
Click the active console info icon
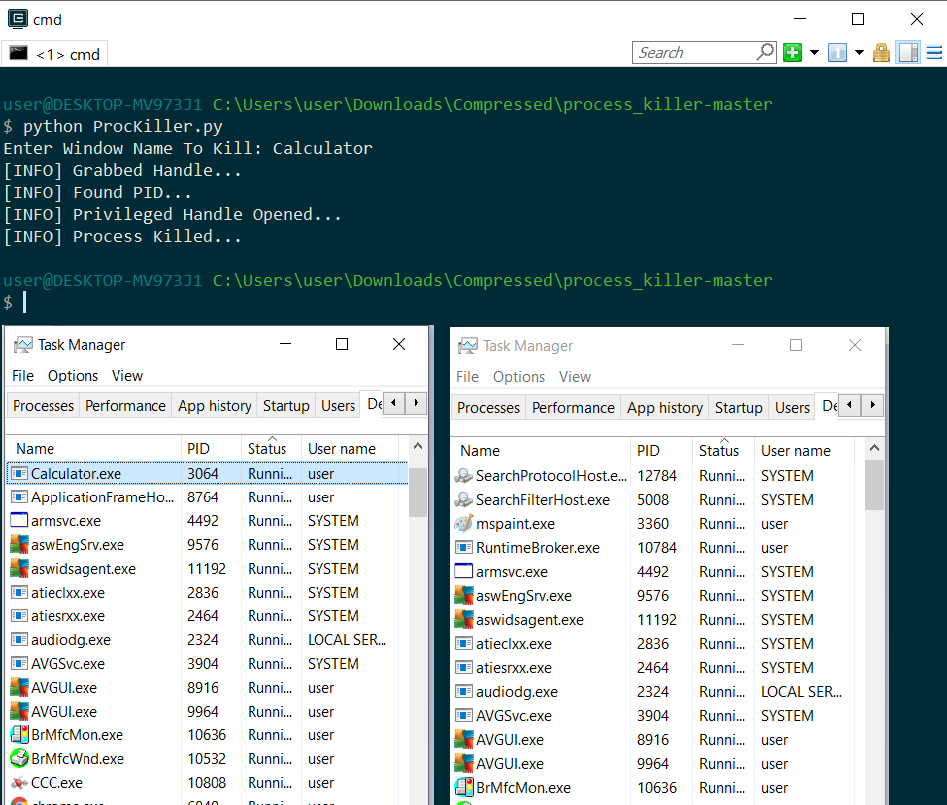(837, 53)
